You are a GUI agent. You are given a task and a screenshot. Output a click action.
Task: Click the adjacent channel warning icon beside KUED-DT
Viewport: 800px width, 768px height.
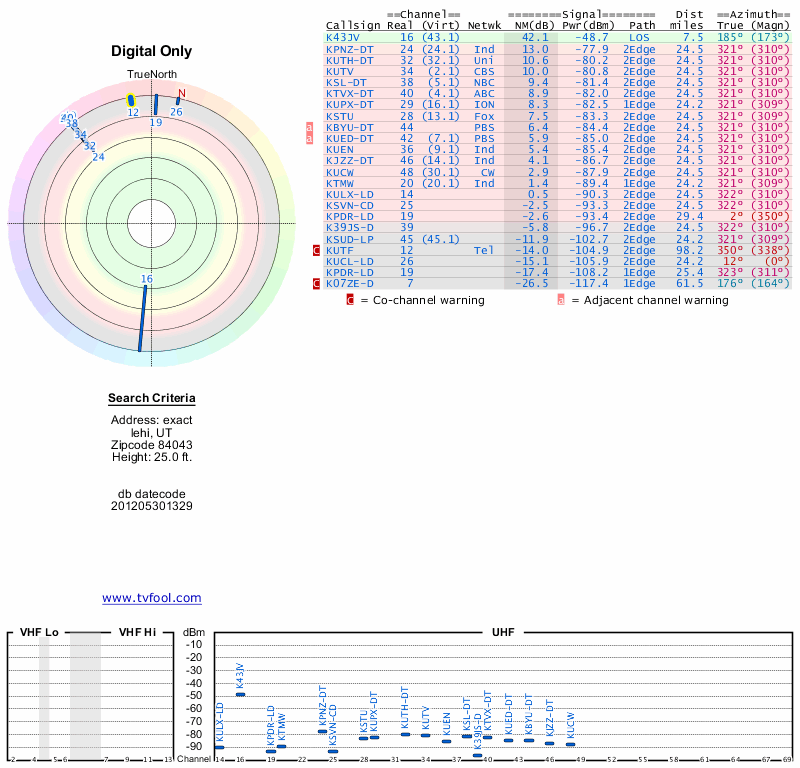tap(309, 138)
